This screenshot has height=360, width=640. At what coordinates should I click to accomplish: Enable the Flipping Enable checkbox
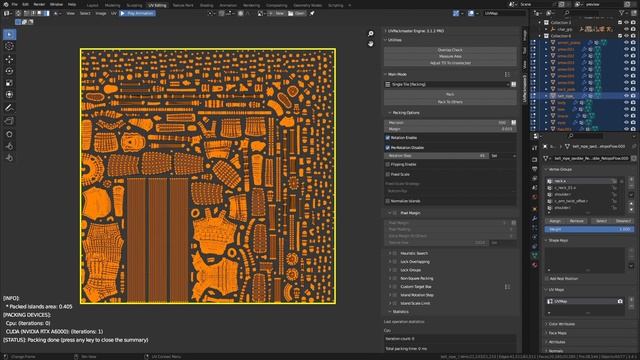pyautogui.click(x=388, y=164)
